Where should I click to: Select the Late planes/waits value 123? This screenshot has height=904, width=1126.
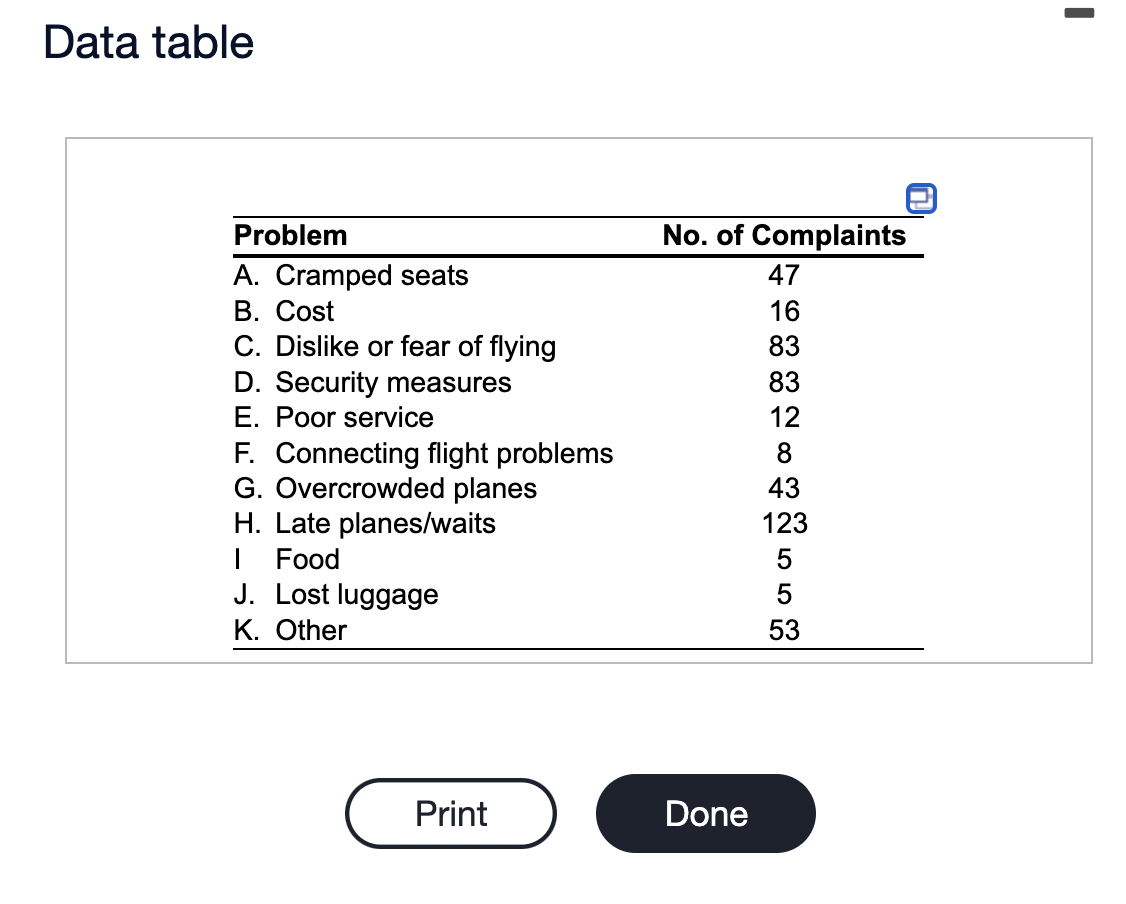(786, 523)
